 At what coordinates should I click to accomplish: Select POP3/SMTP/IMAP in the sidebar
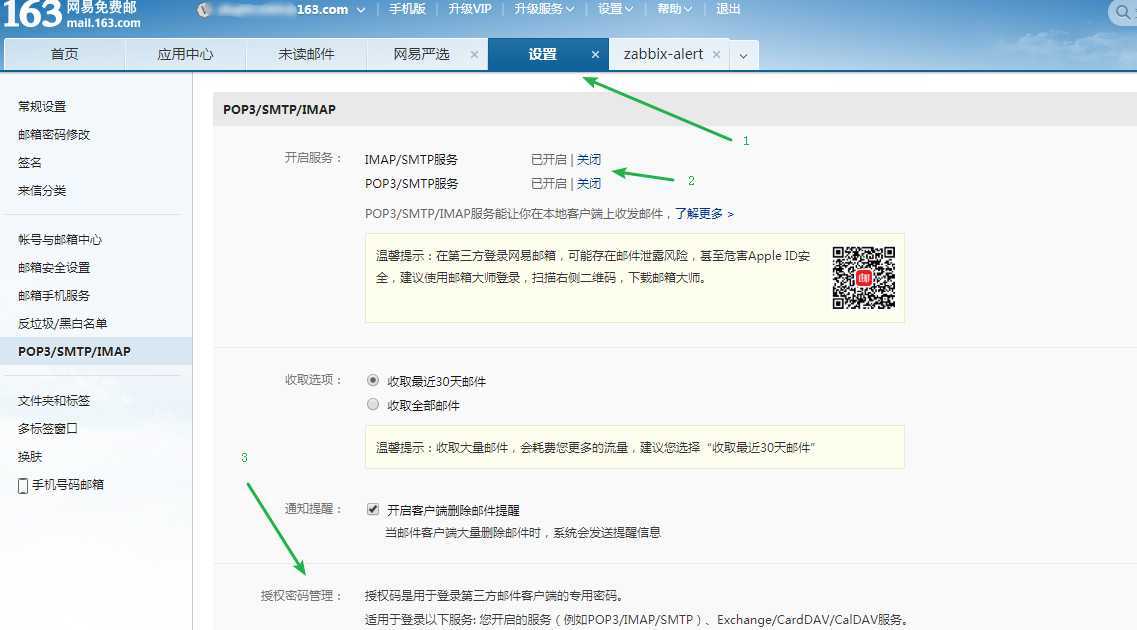(x=96, y=352)
